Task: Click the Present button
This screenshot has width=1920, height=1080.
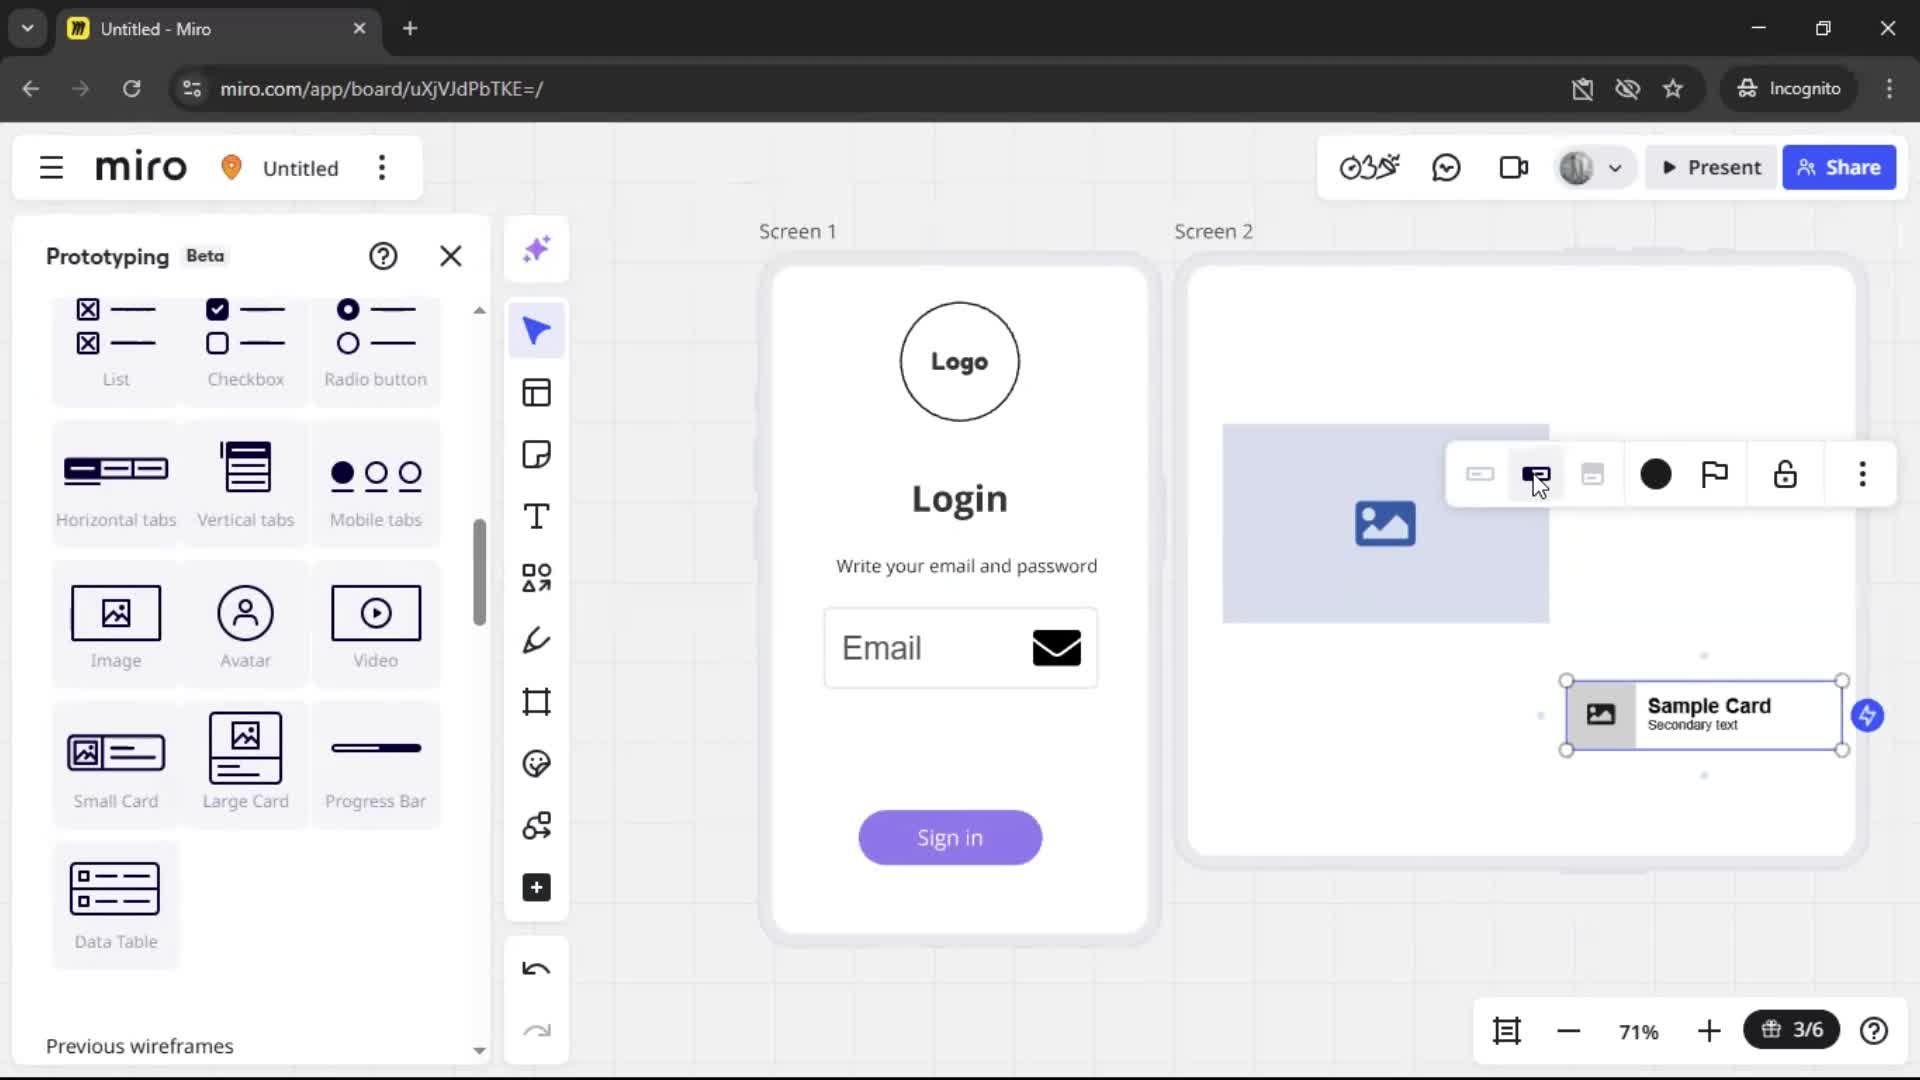Action: (1711, 168)
